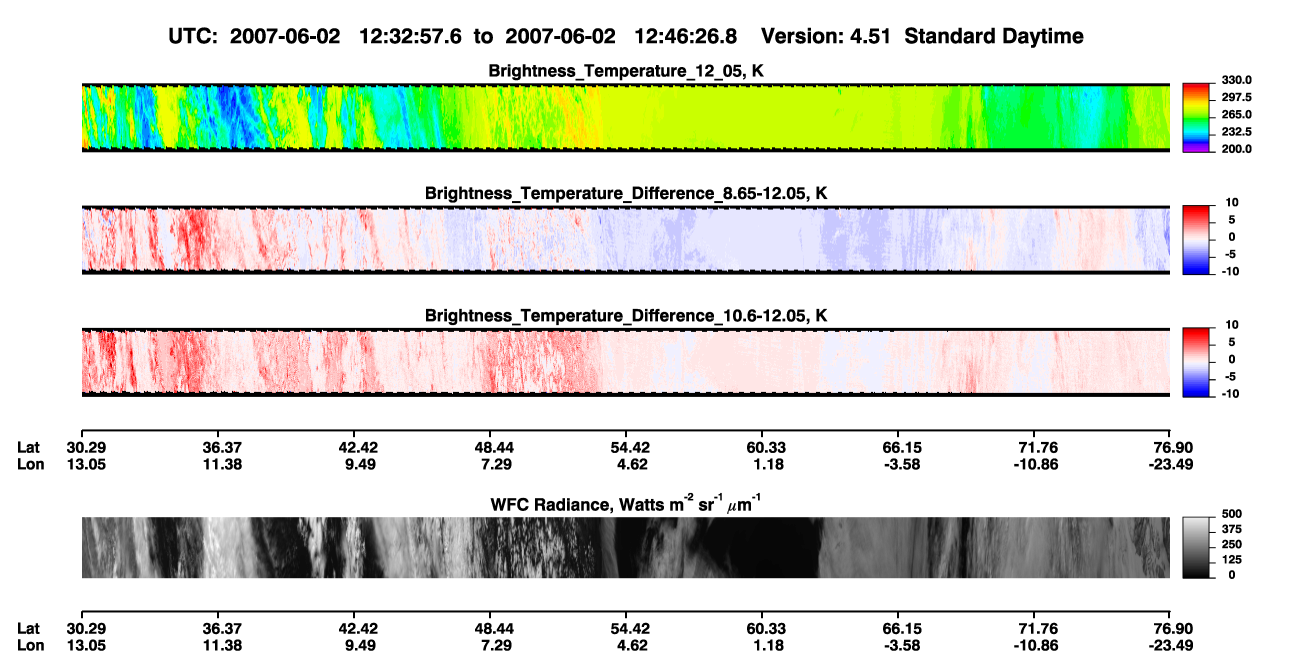The image size is (1300, 667).
Task: Click latitude '60.33' on the axis under the WFC panel
Action: (762, 629)
